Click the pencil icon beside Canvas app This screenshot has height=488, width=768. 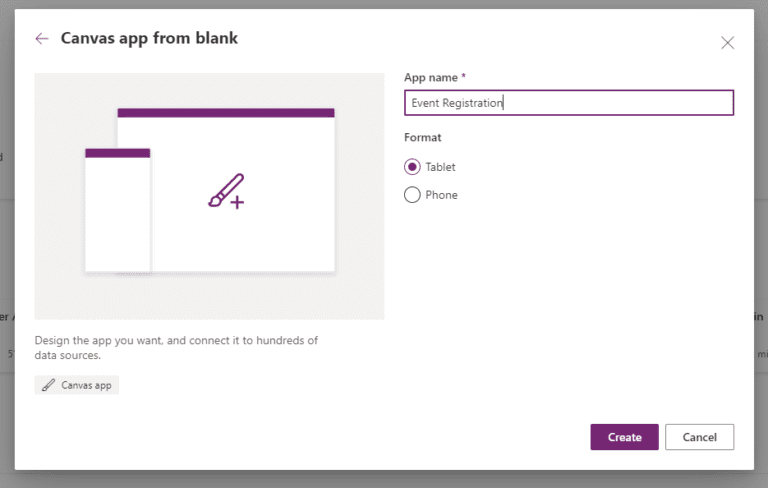coord(48,385)
